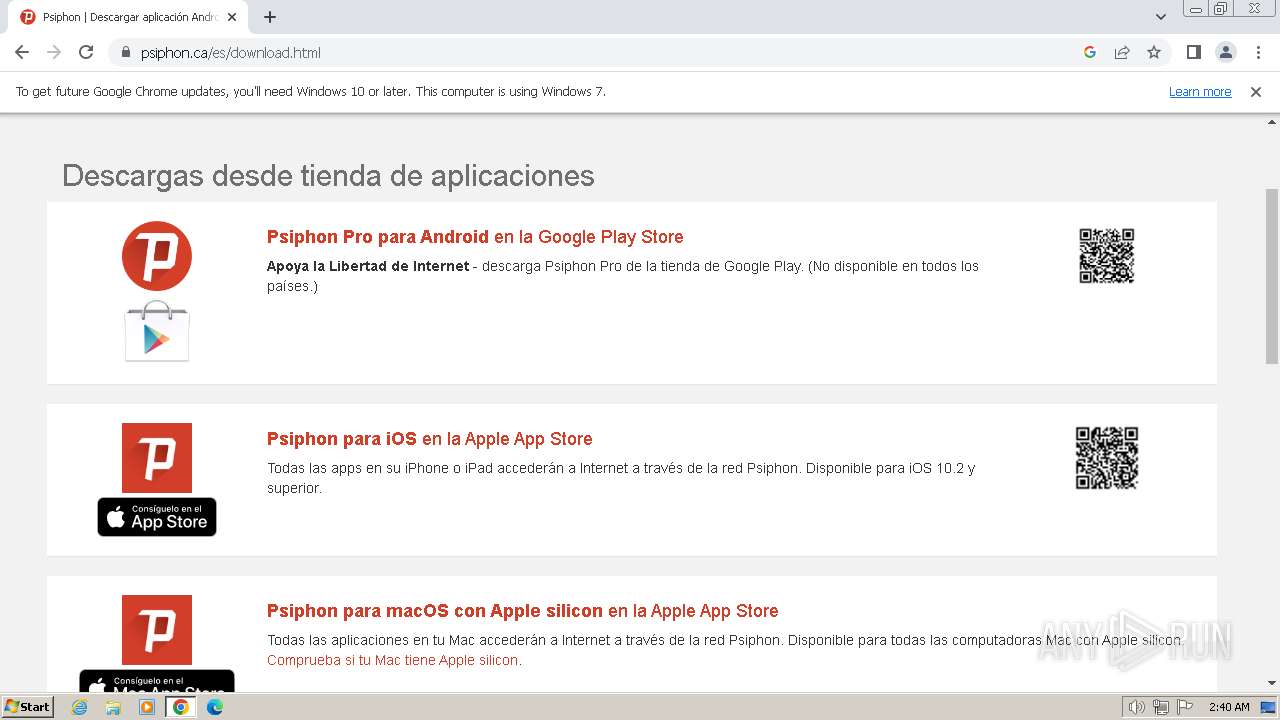1280x720 pixels.
Task: Open the Action Center flag icon
Action: pyautogui.click(x=1184, y=707)
